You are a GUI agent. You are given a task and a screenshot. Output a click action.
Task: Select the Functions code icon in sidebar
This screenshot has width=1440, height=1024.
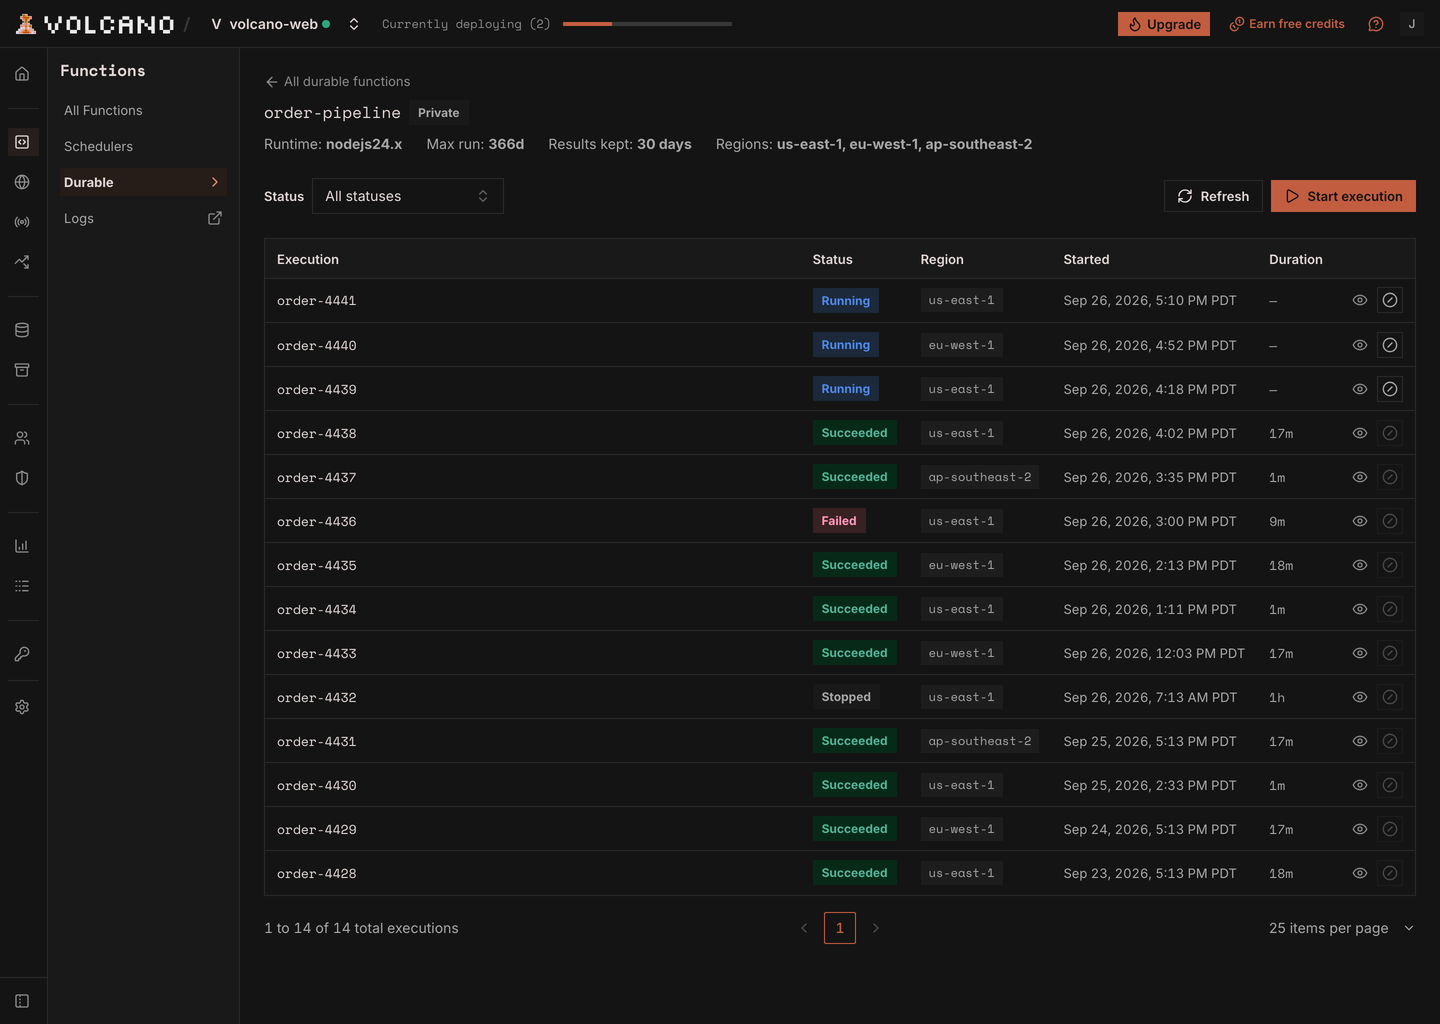pos(22,142)
